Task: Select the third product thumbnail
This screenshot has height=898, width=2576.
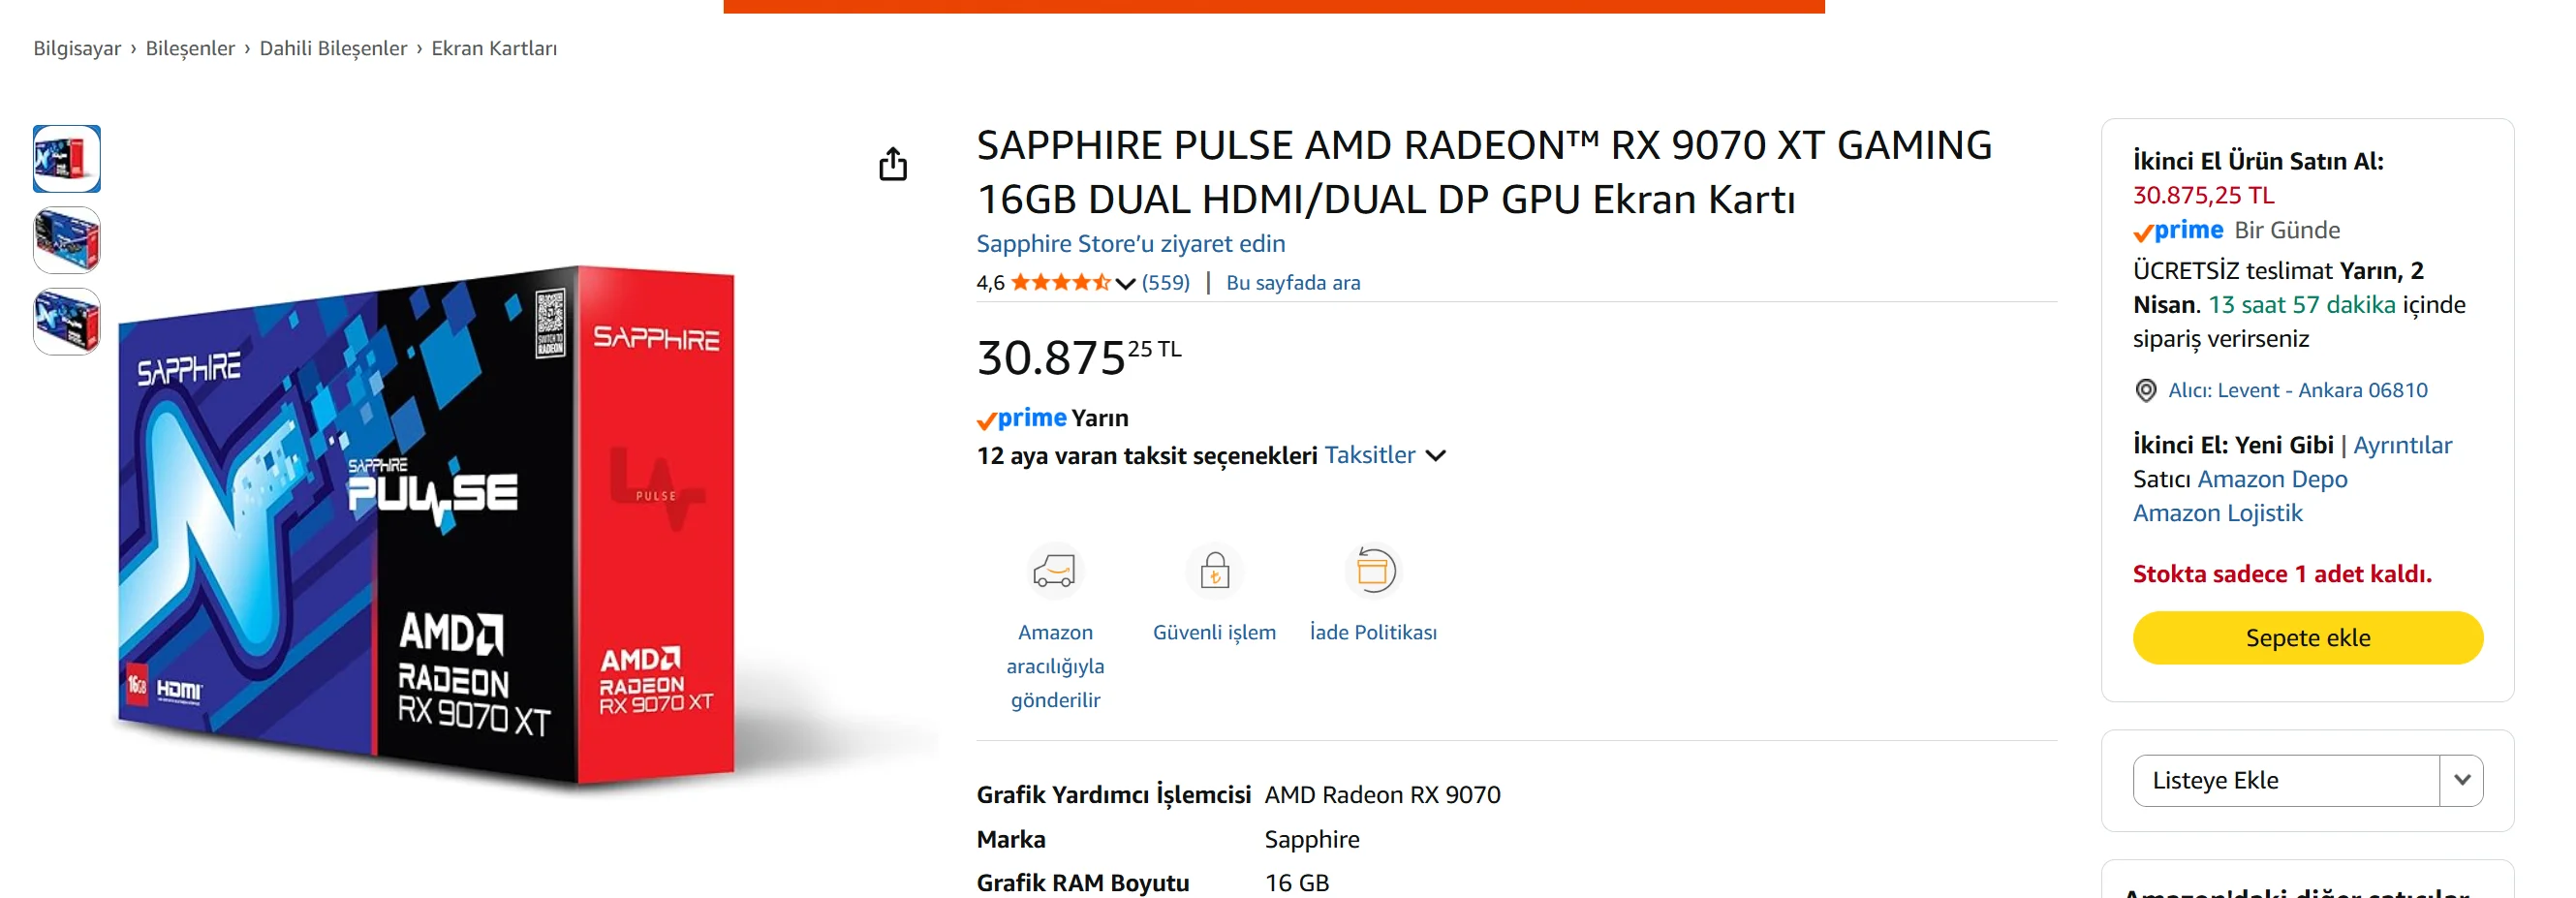Action: pos(67,321)
